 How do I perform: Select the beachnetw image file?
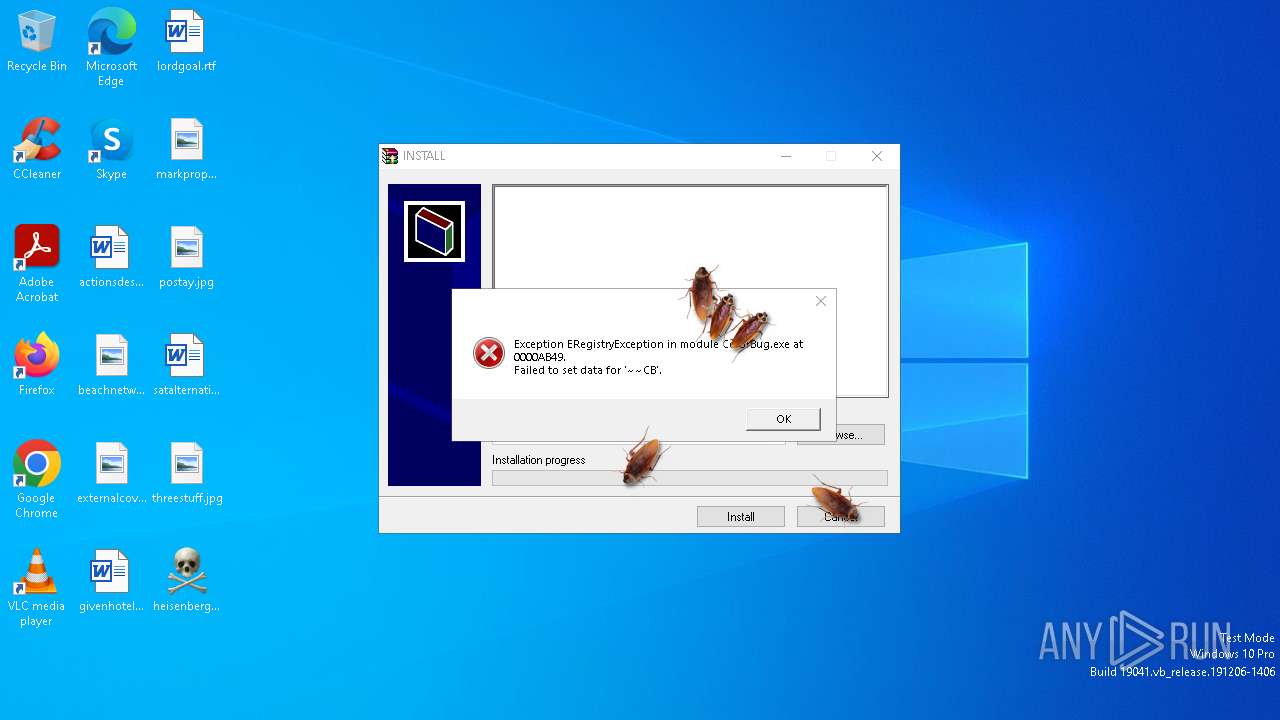(111, 365)
